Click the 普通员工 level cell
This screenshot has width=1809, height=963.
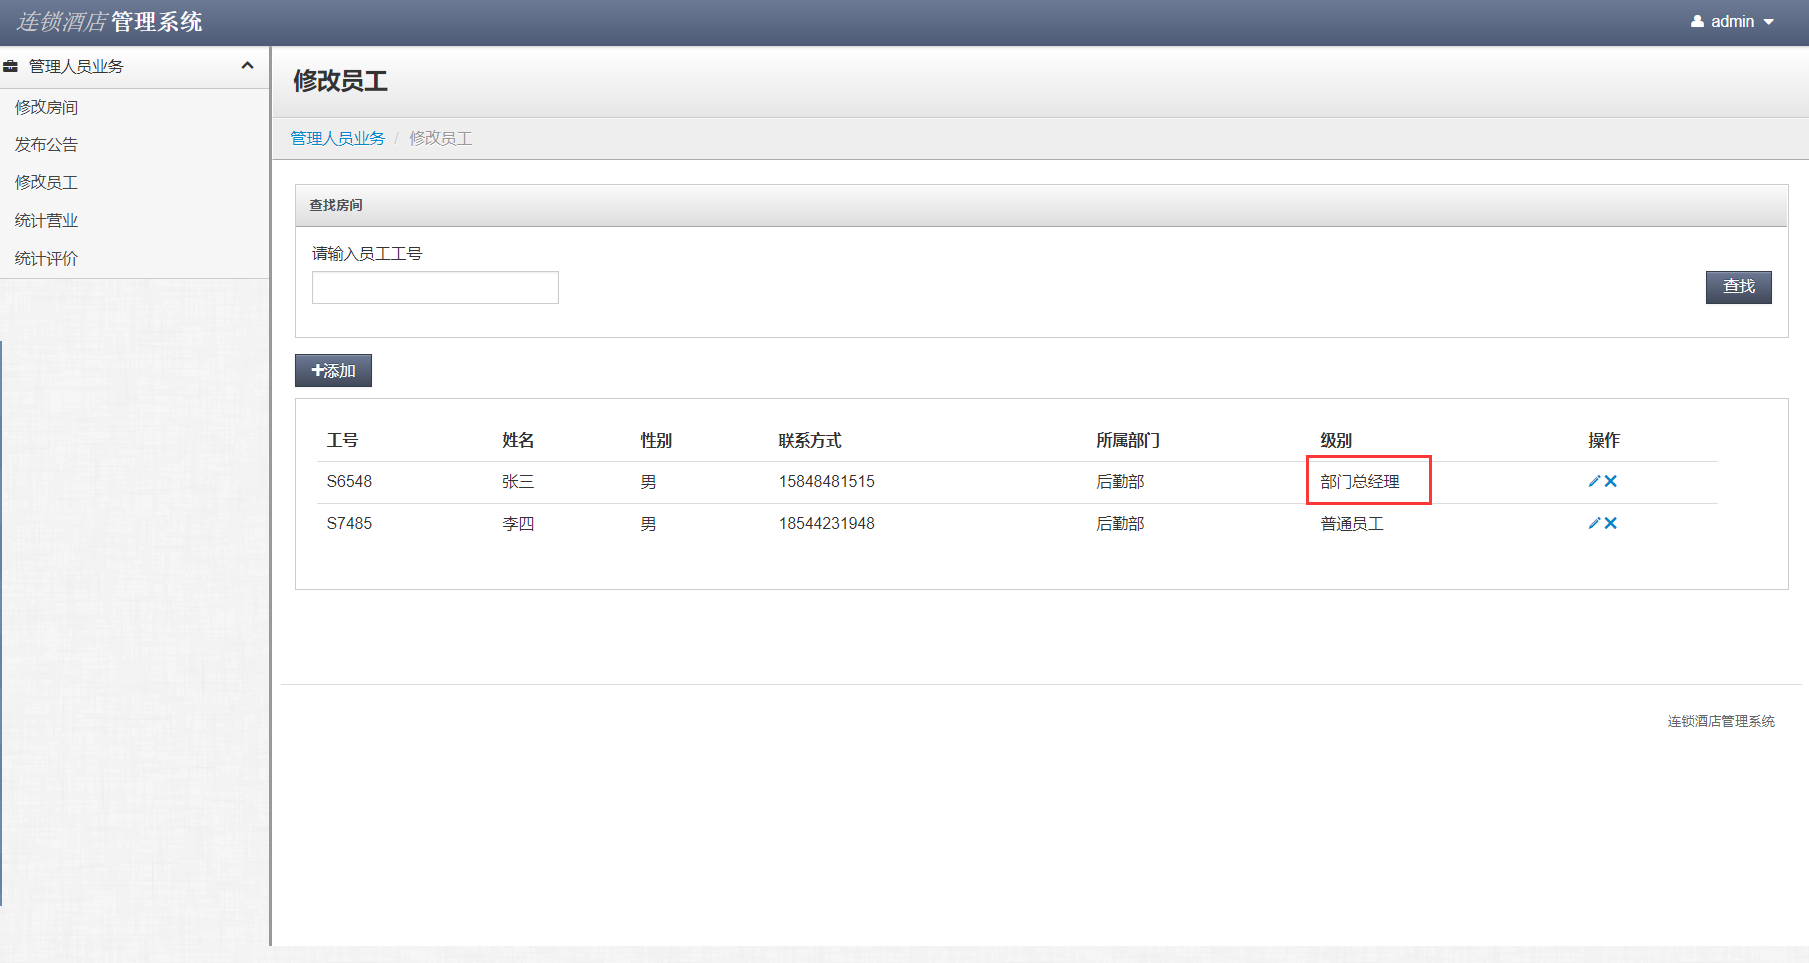point(1352,524)
